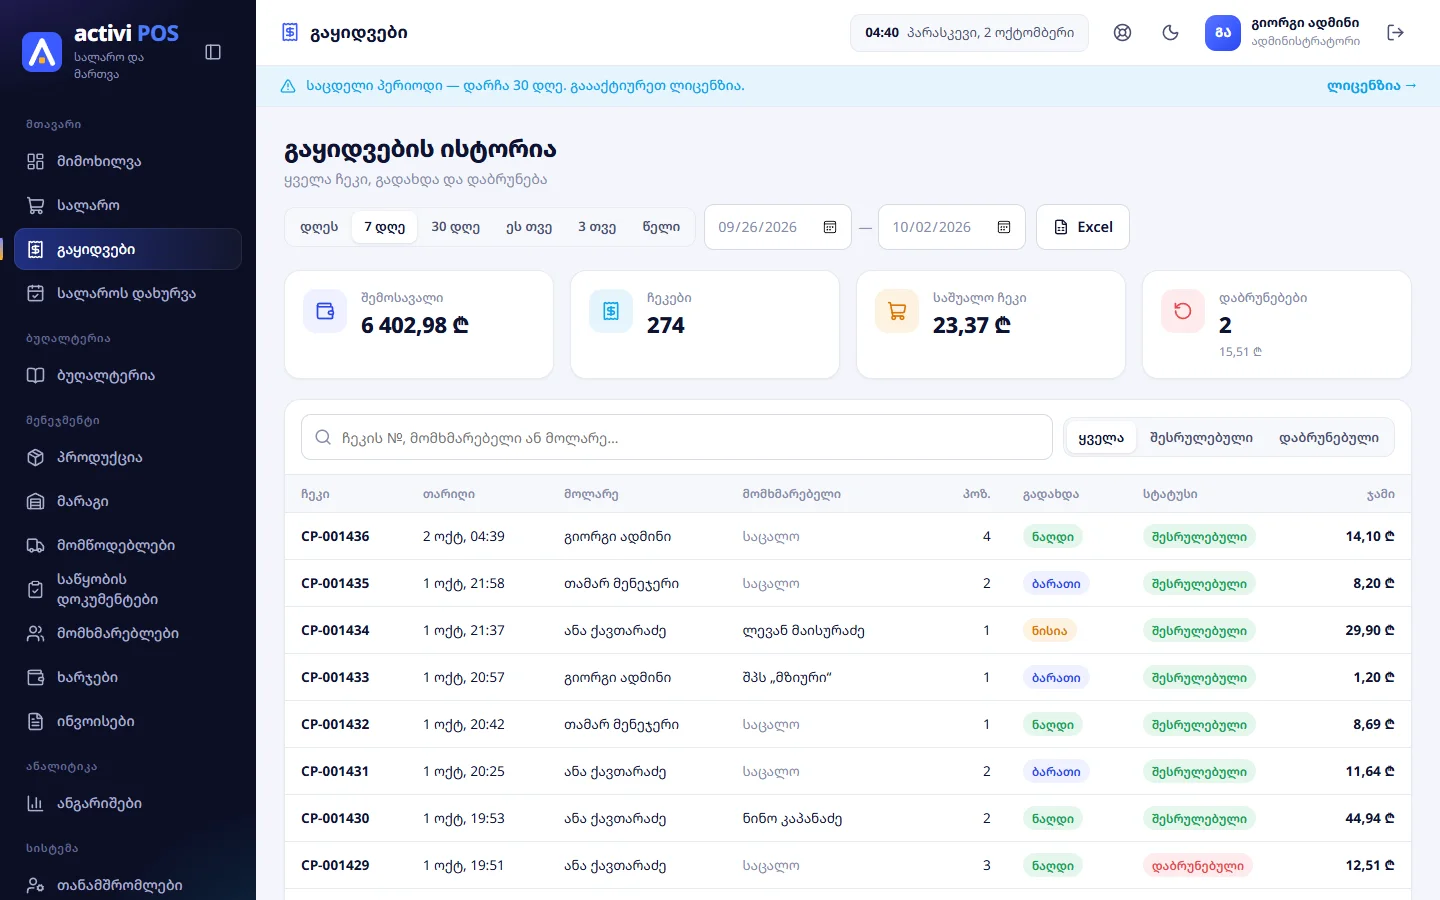Viewport: 1440px width, 900px height.
Task: Open the ლიცენზია link in banner
Action: click(x=1371, y=86)
